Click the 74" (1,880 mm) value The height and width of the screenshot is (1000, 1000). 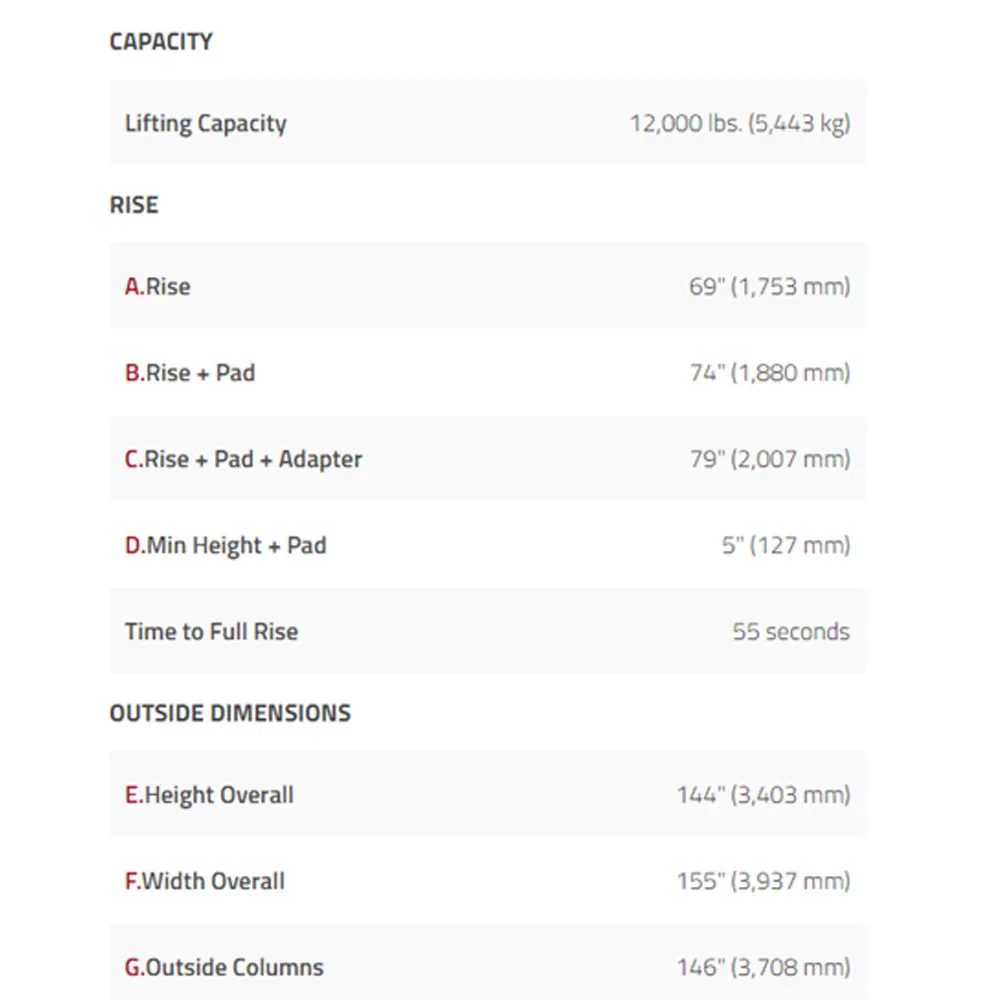coord(770,372)
